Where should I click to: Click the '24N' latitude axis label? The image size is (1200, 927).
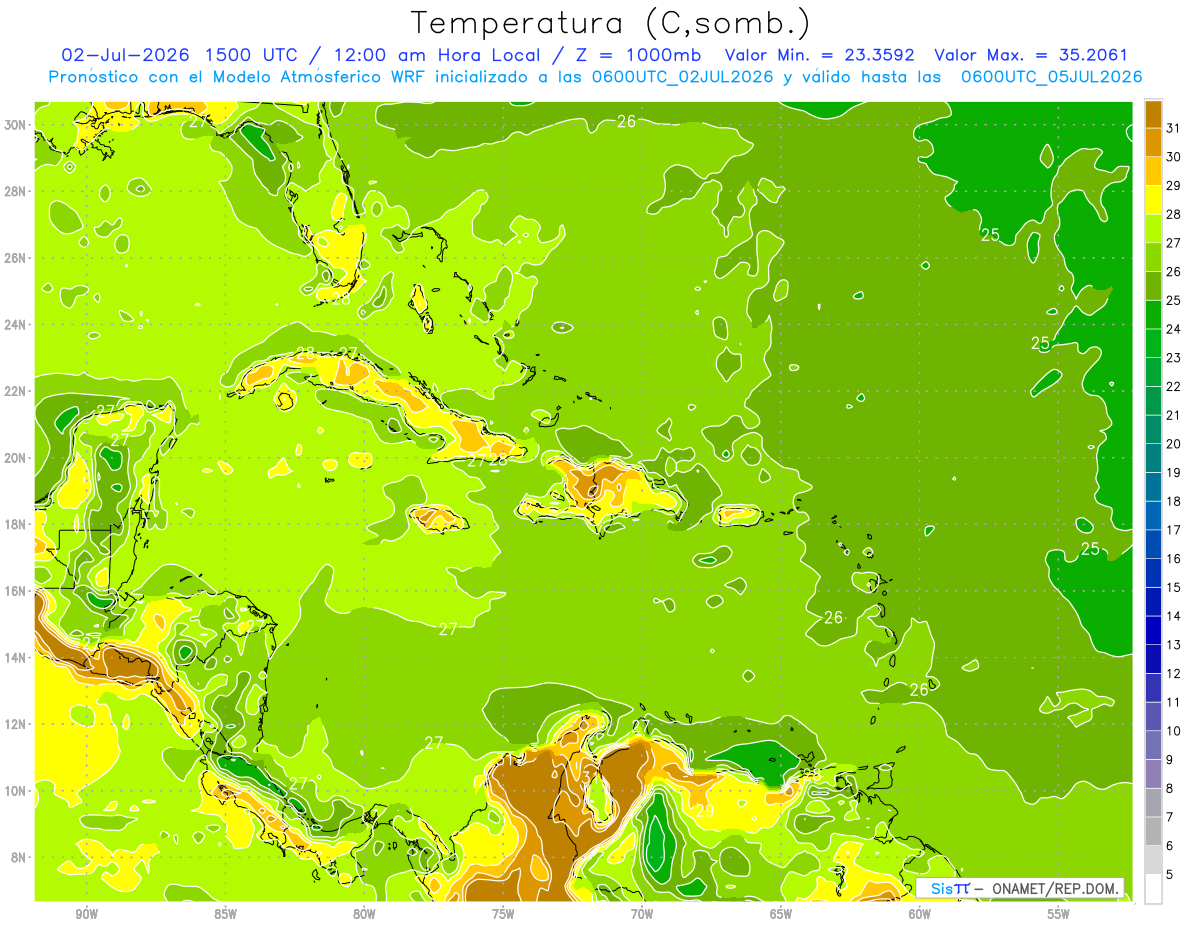(x=15, y=324)
